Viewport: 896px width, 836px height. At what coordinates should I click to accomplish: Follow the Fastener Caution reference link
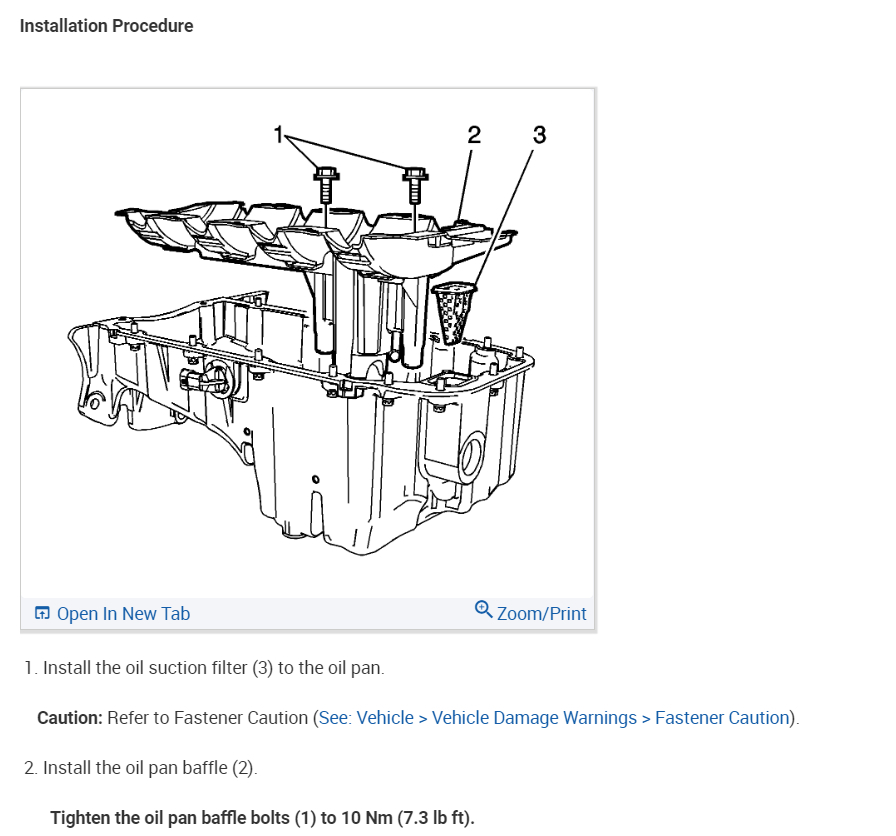[x=554, y=717]
